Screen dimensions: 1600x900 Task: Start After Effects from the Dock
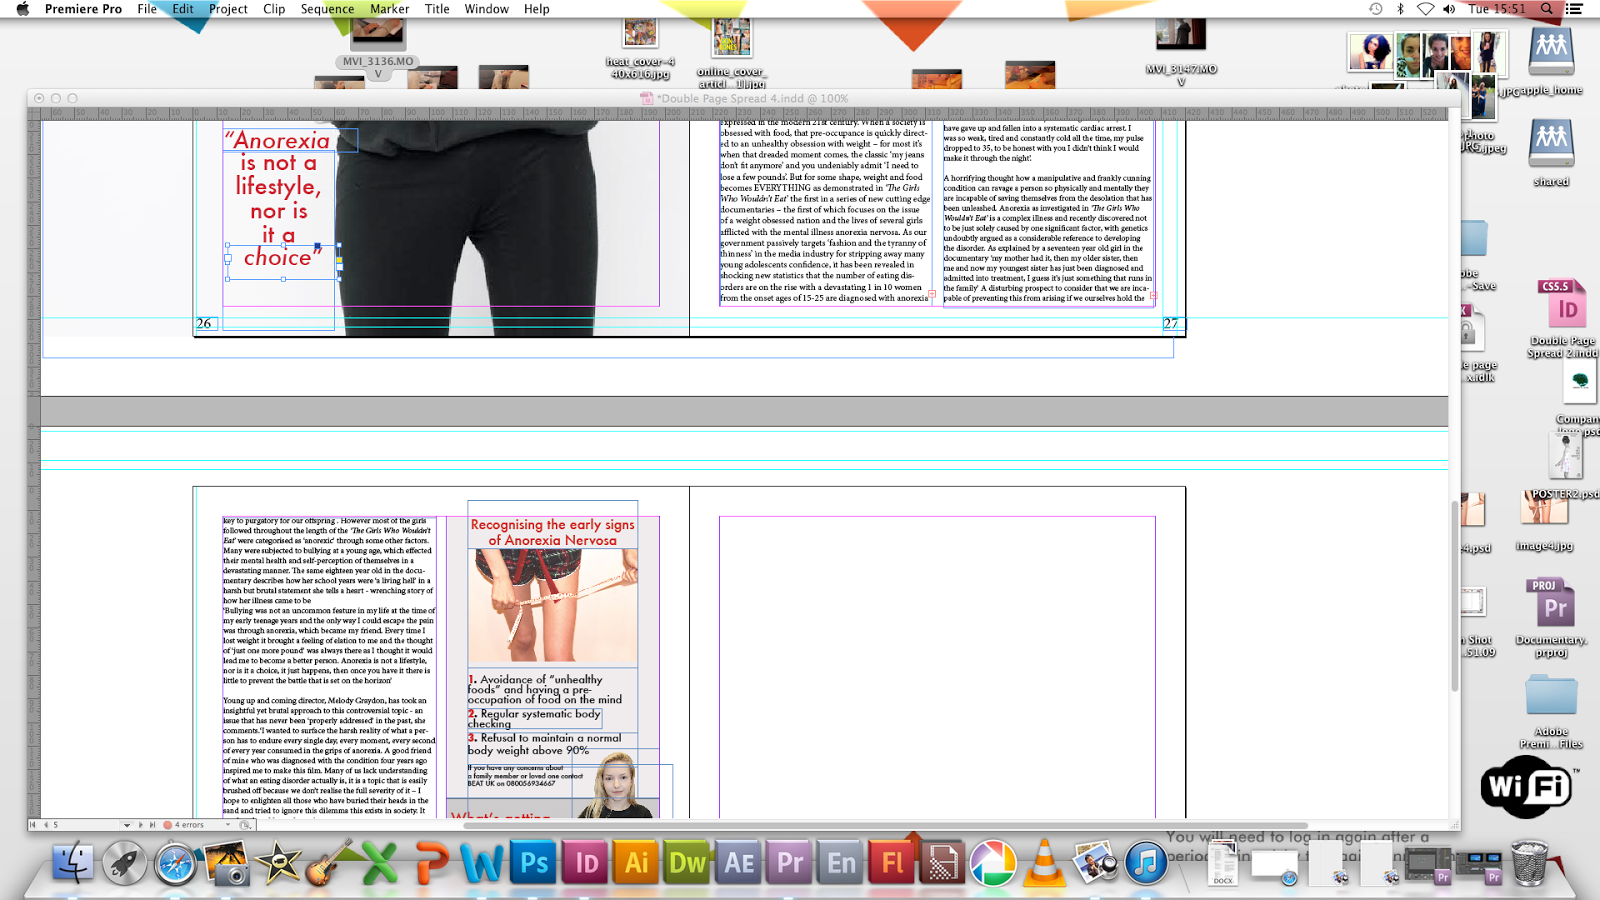[x=740, y=860]
